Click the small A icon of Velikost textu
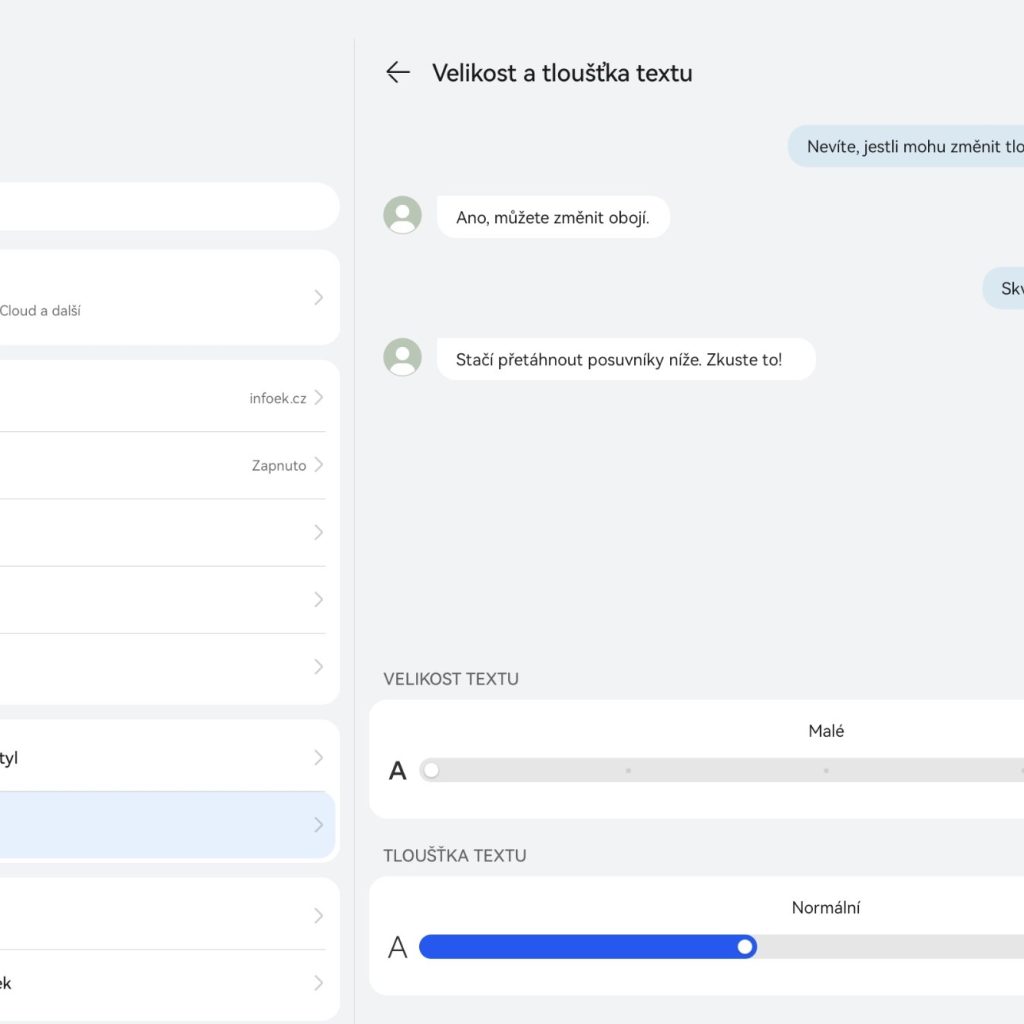Image resolution: width=1024 pixels, height=1024 pixels. (x=398, y=771)
